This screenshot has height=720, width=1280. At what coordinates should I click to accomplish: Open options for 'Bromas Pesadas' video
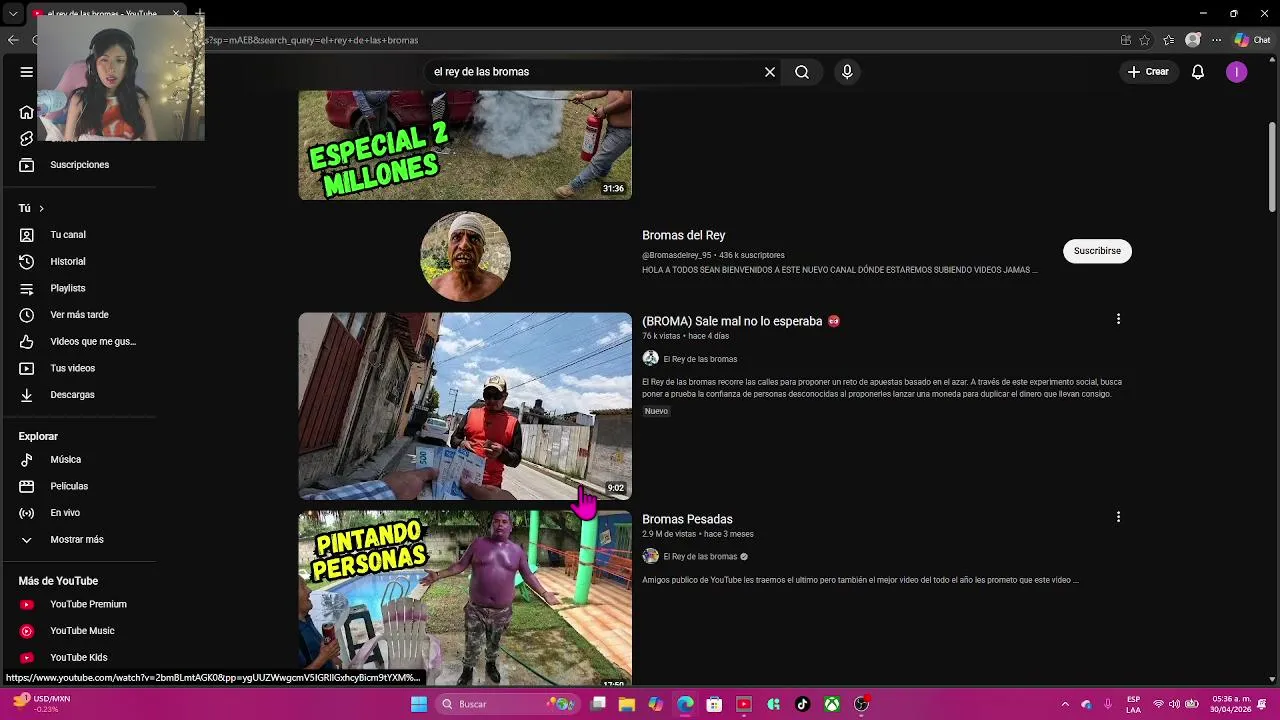point(1118,517)
